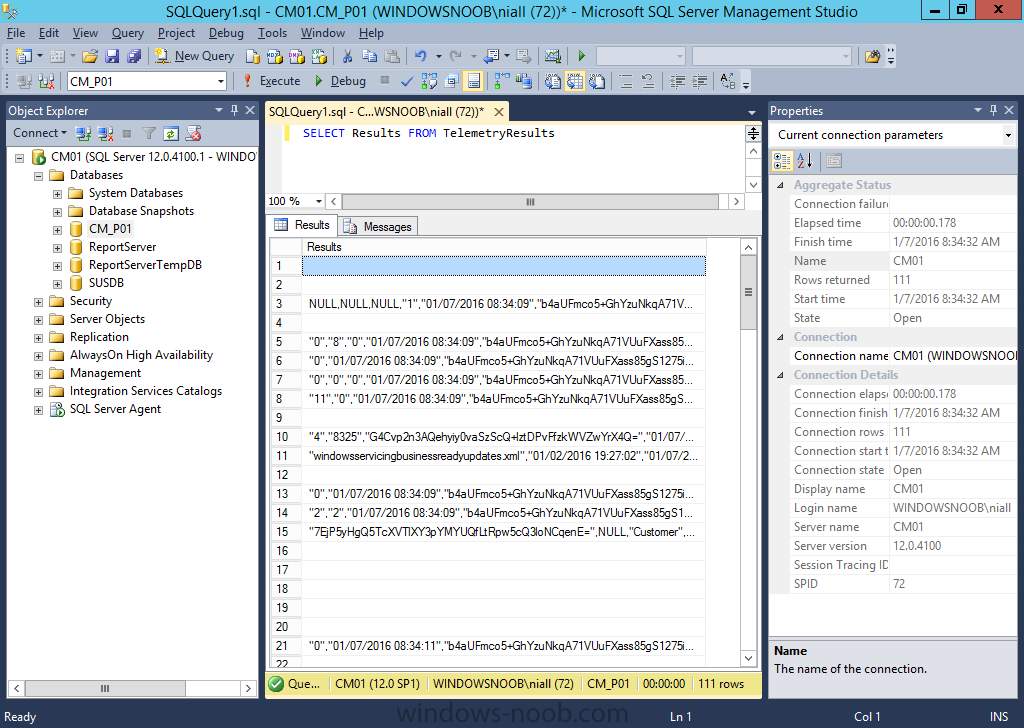
Task: Expand the CM_P01 database node
Action: click(x=57, y=230)
